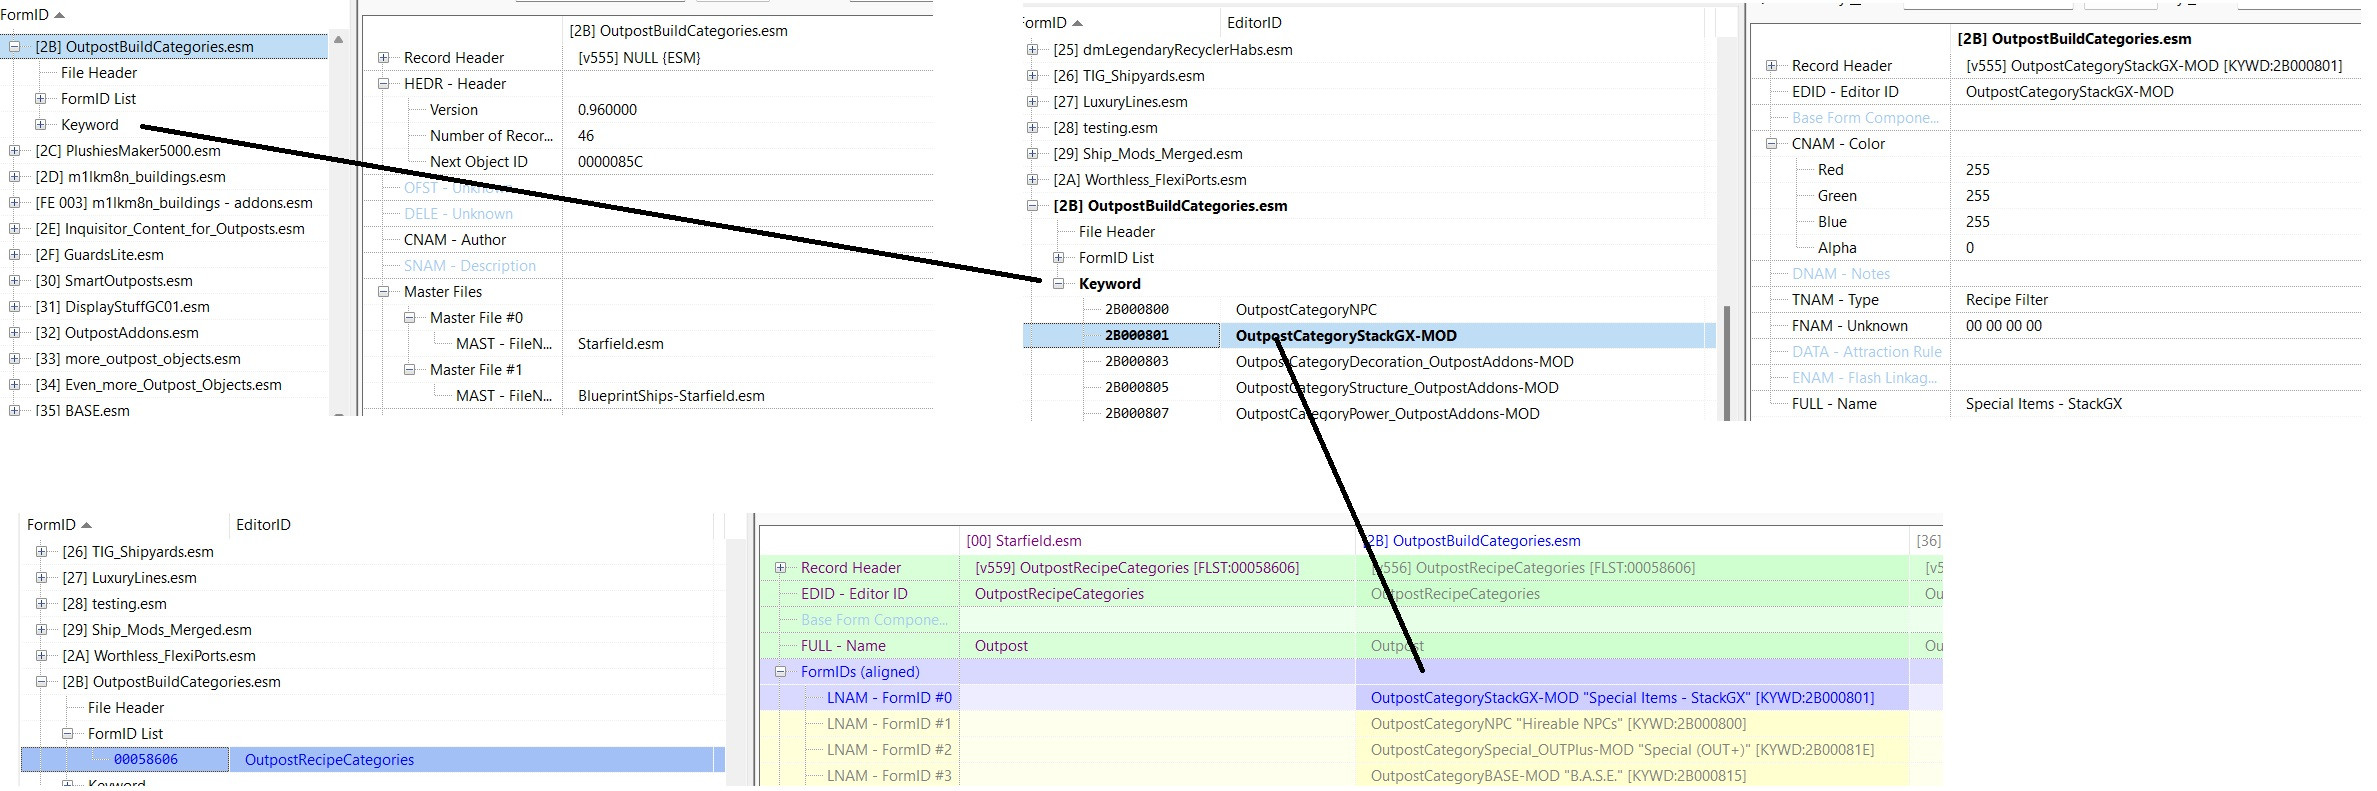Collapse the Master Files section
The height and width of the screenshot is (791, 2377).
click(383, 291)
